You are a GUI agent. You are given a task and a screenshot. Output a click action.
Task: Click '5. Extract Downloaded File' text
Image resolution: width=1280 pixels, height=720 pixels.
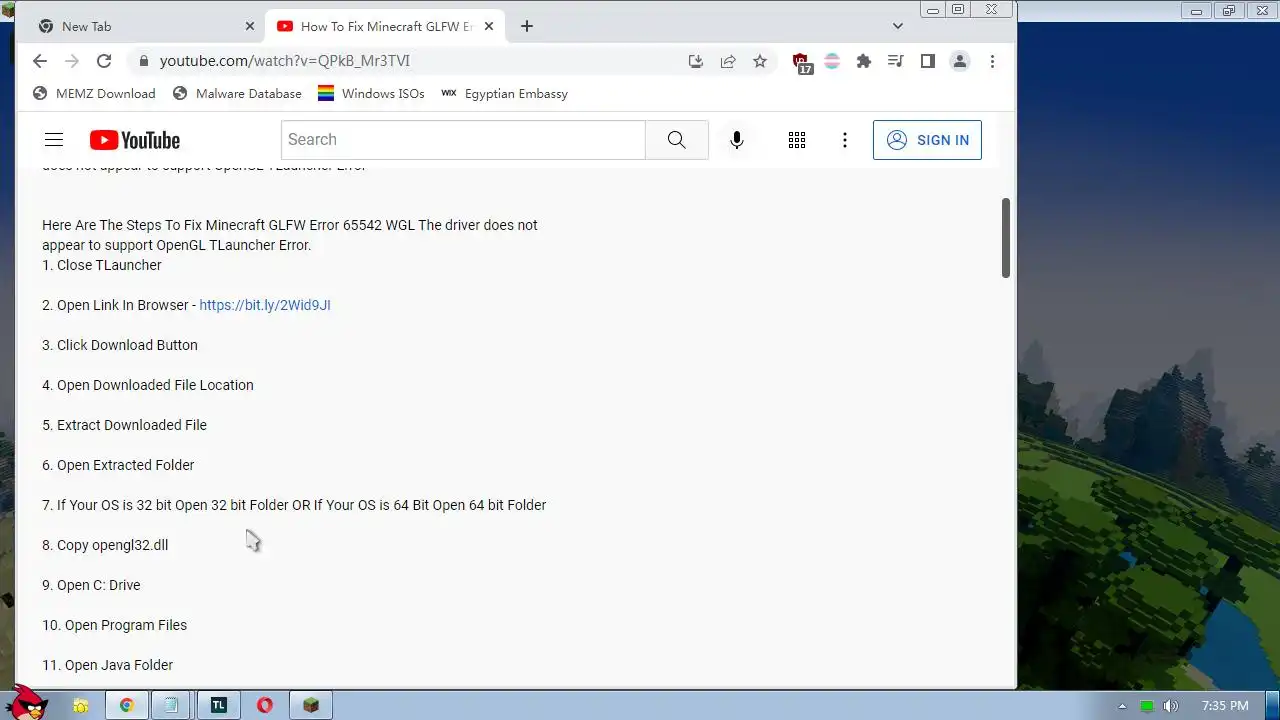pyautogui.click(x=125, y=425)
